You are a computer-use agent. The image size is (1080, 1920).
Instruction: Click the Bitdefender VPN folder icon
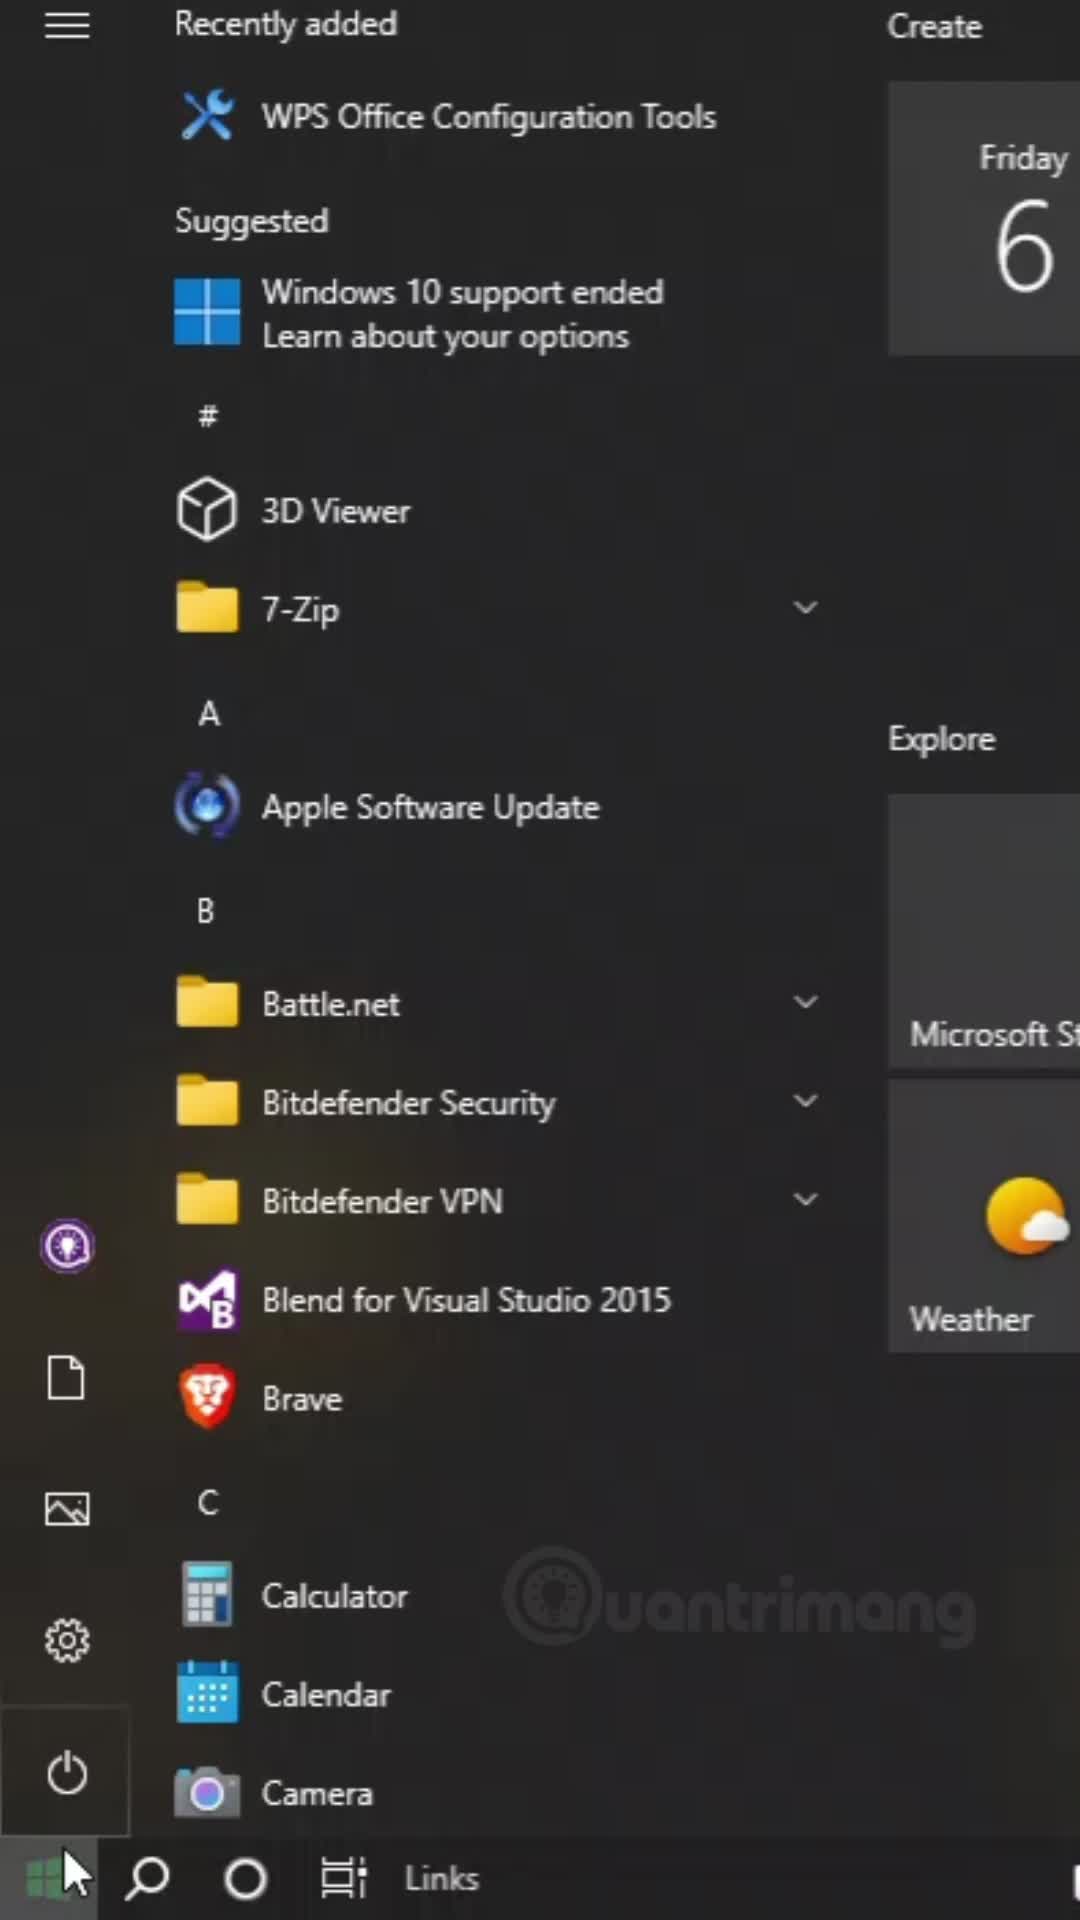(x=207, y=1199)
